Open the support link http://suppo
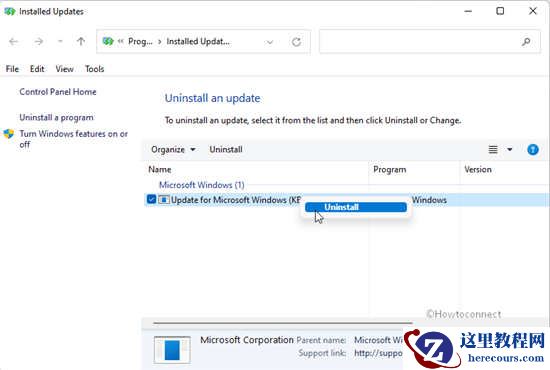550x370 pixels. [x=378, y=354]
